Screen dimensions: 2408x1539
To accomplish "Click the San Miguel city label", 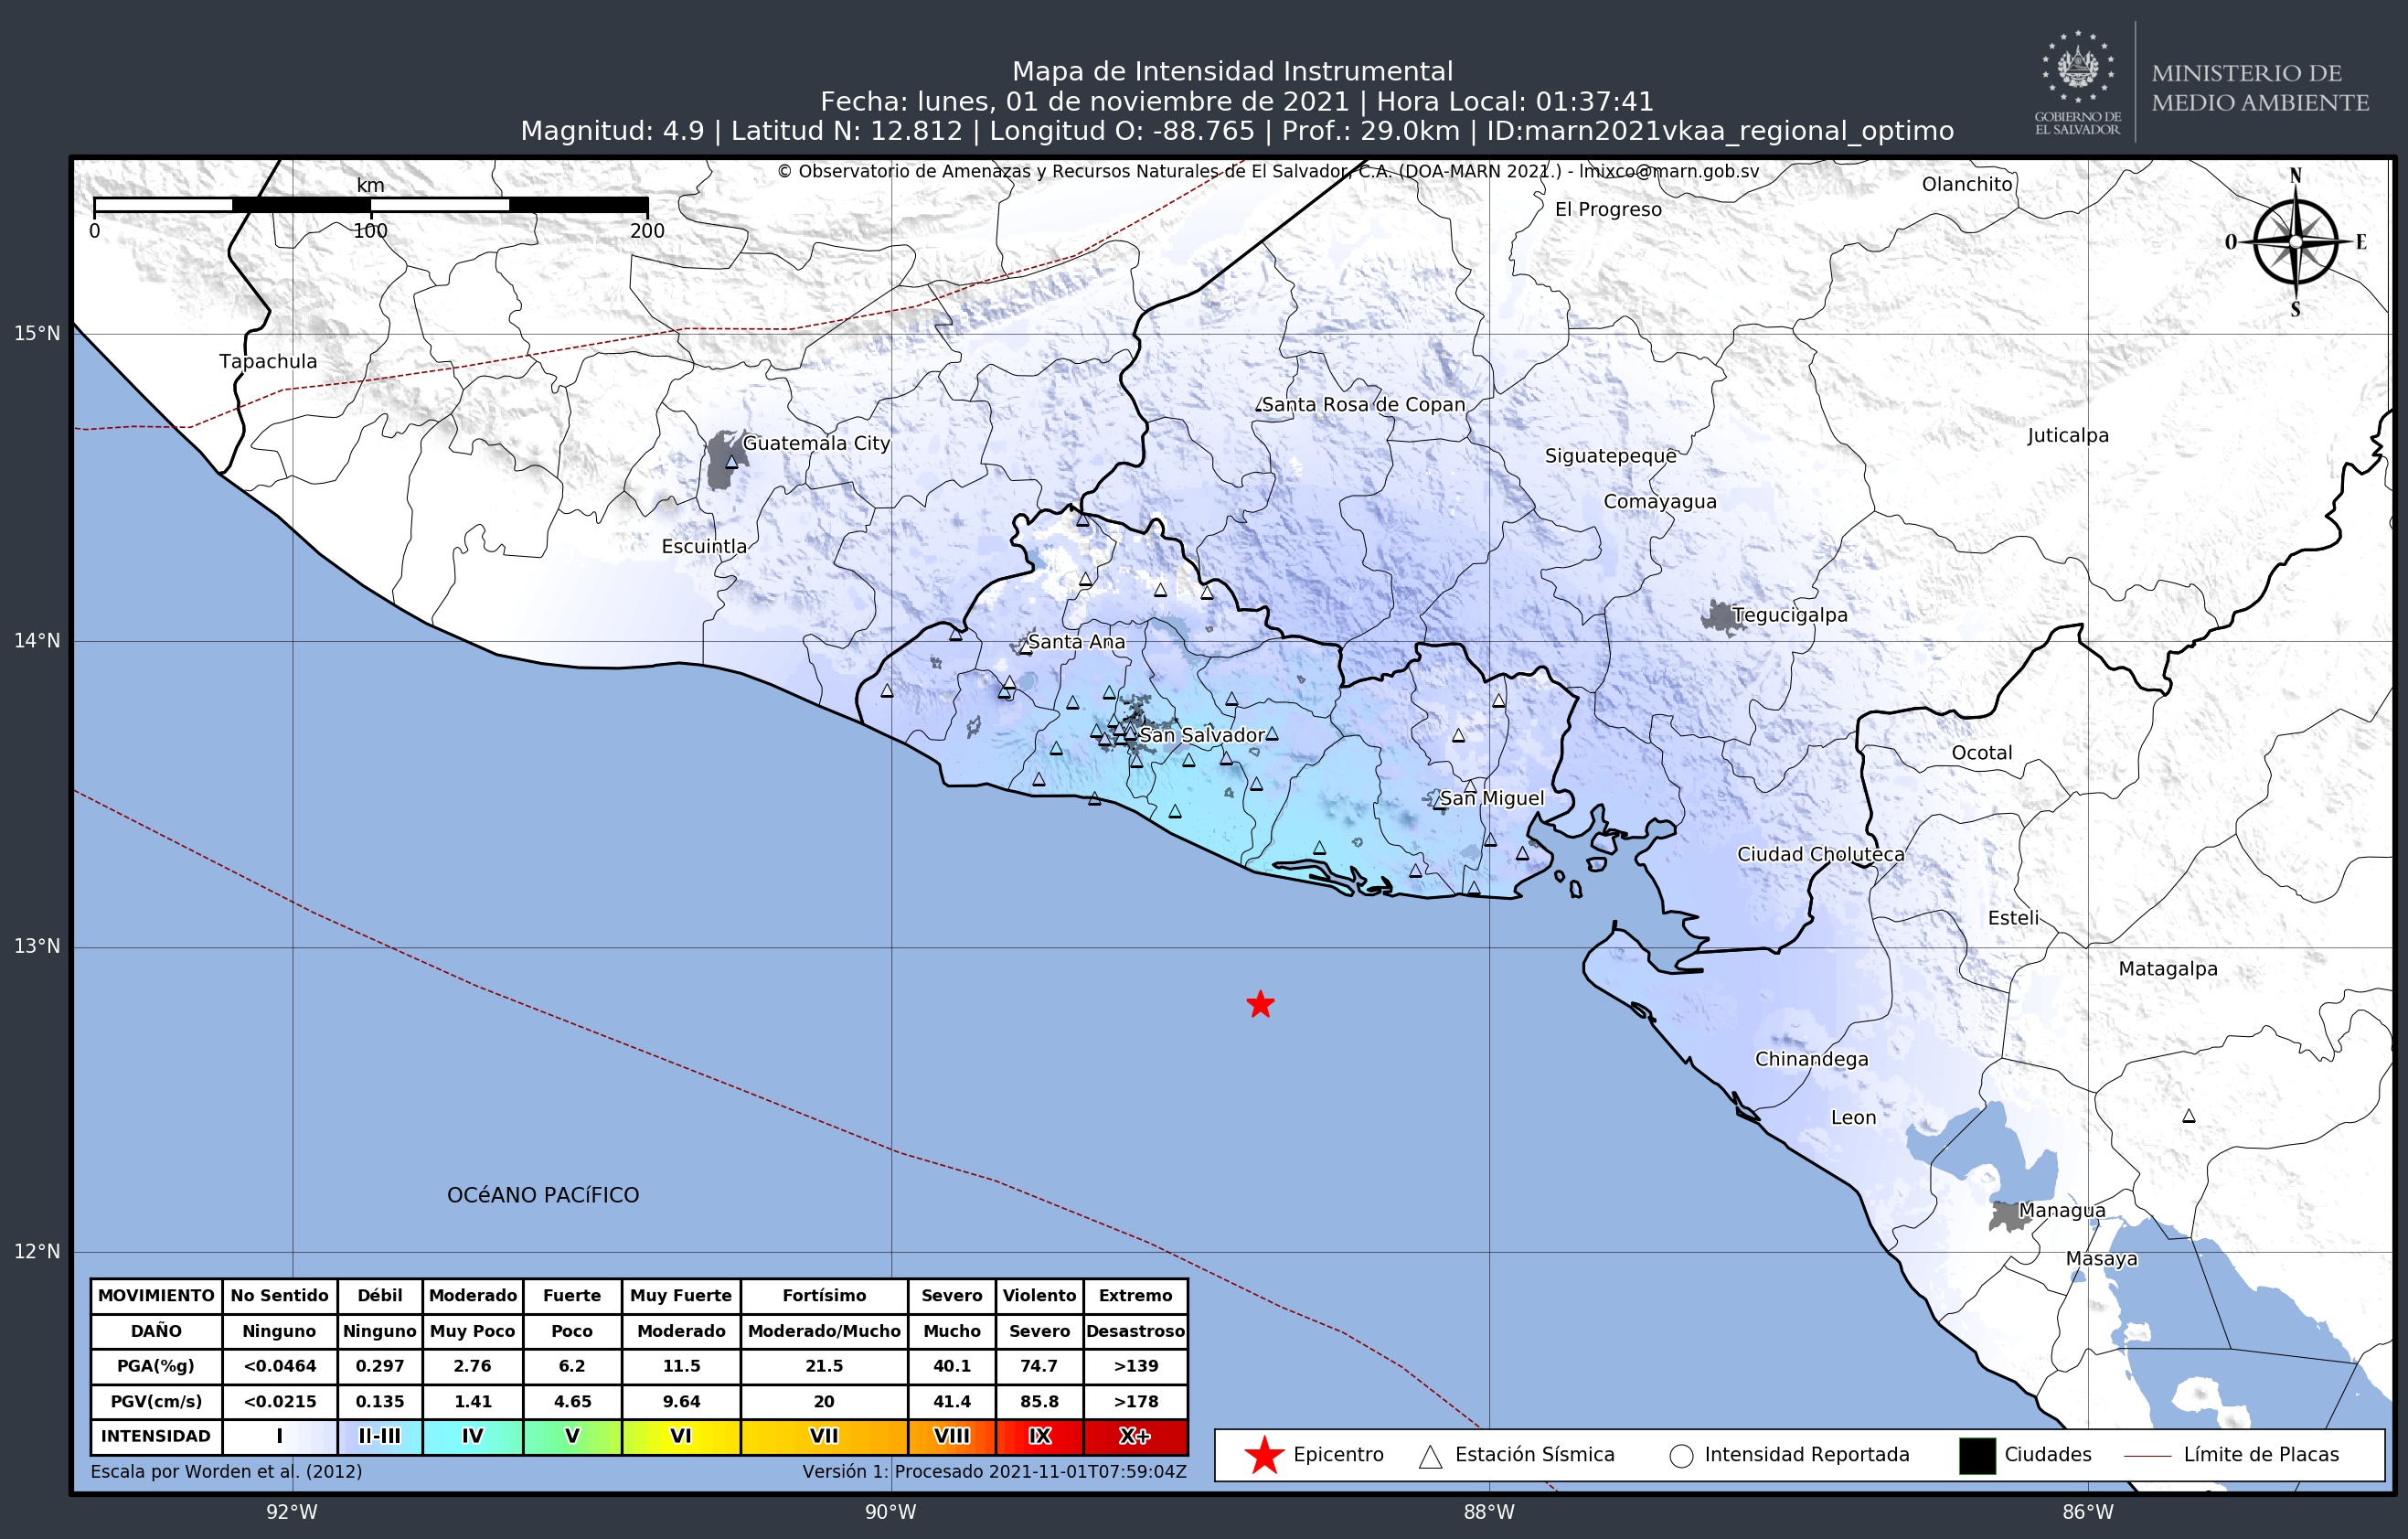I will point(1492,798).
